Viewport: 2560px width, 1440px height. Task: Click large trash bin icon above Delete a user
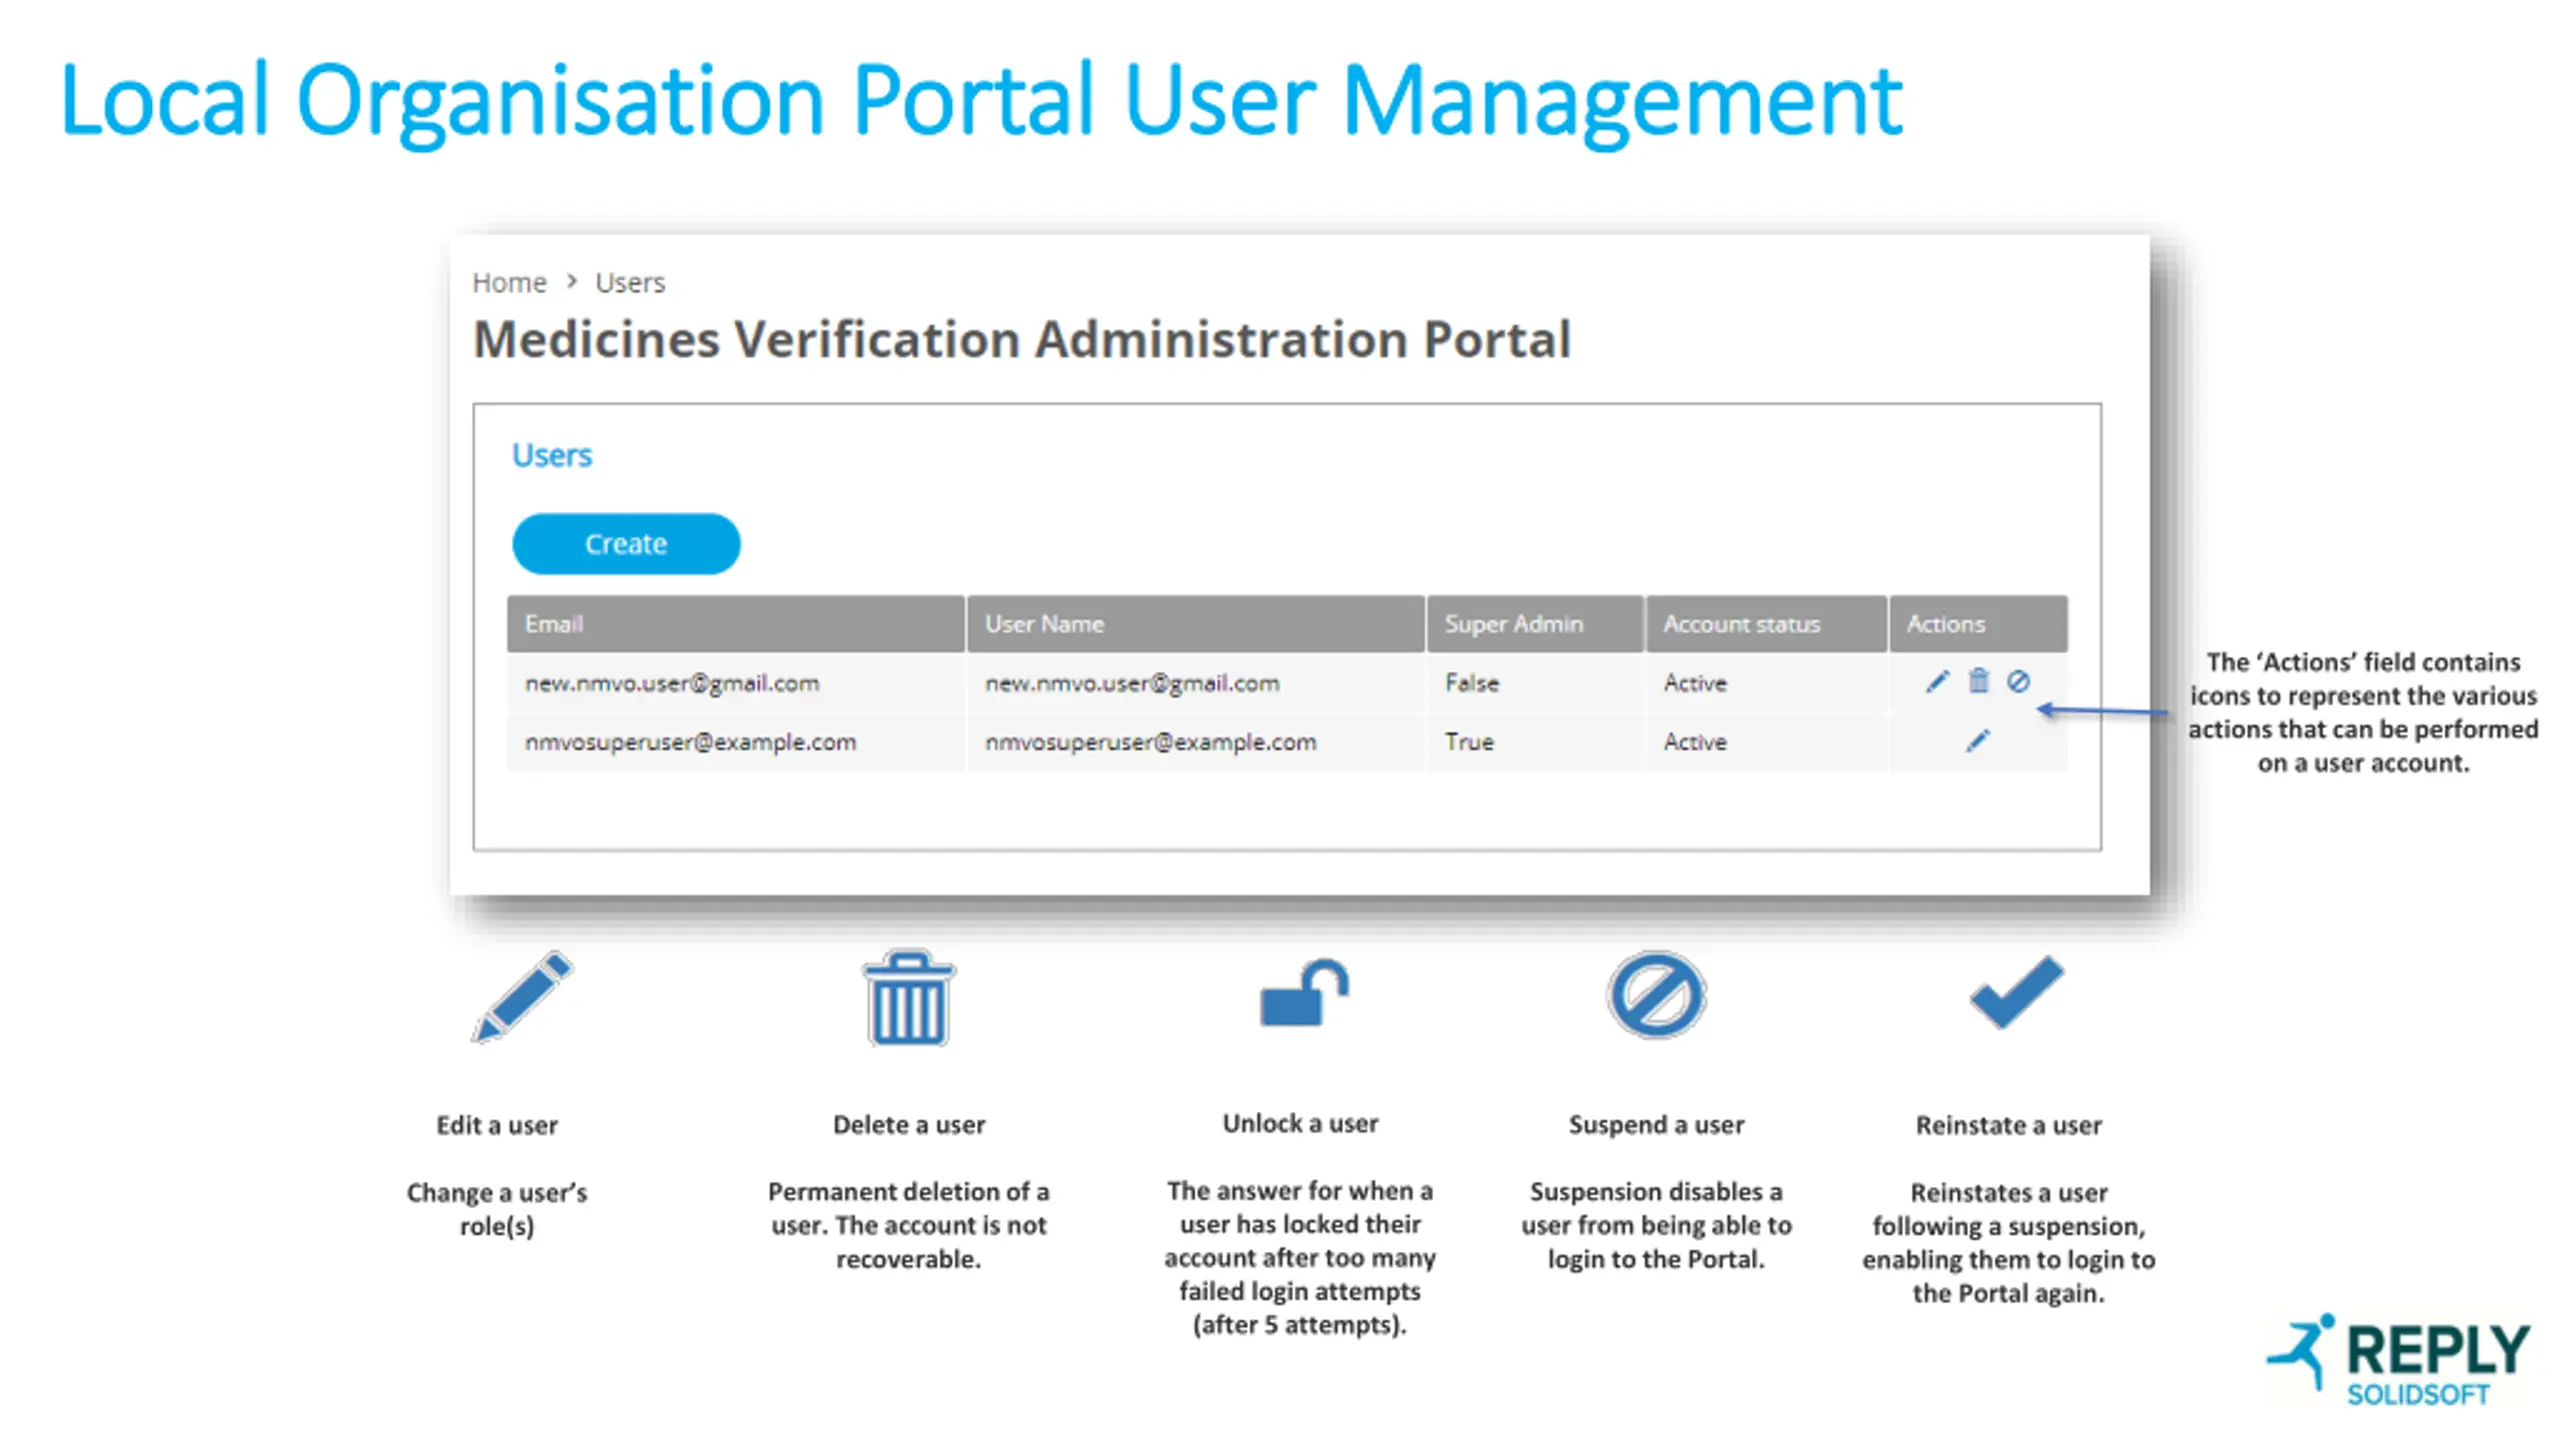[x=908, y=999]
